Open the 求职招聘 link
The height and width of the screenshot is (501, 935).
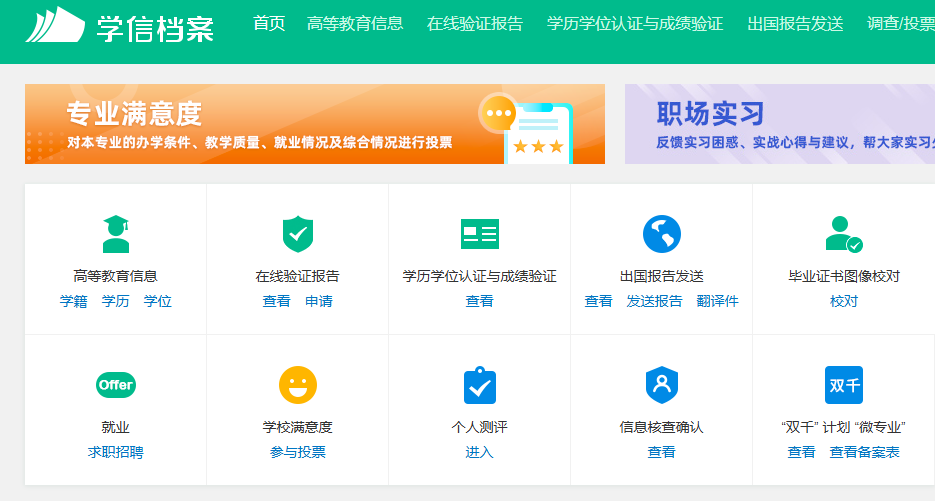[116, 452]
